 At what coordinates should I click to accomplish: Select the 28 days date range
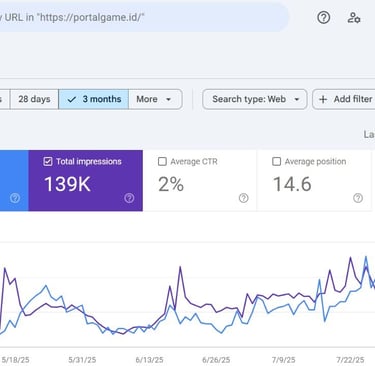click(x=34, y=99)
